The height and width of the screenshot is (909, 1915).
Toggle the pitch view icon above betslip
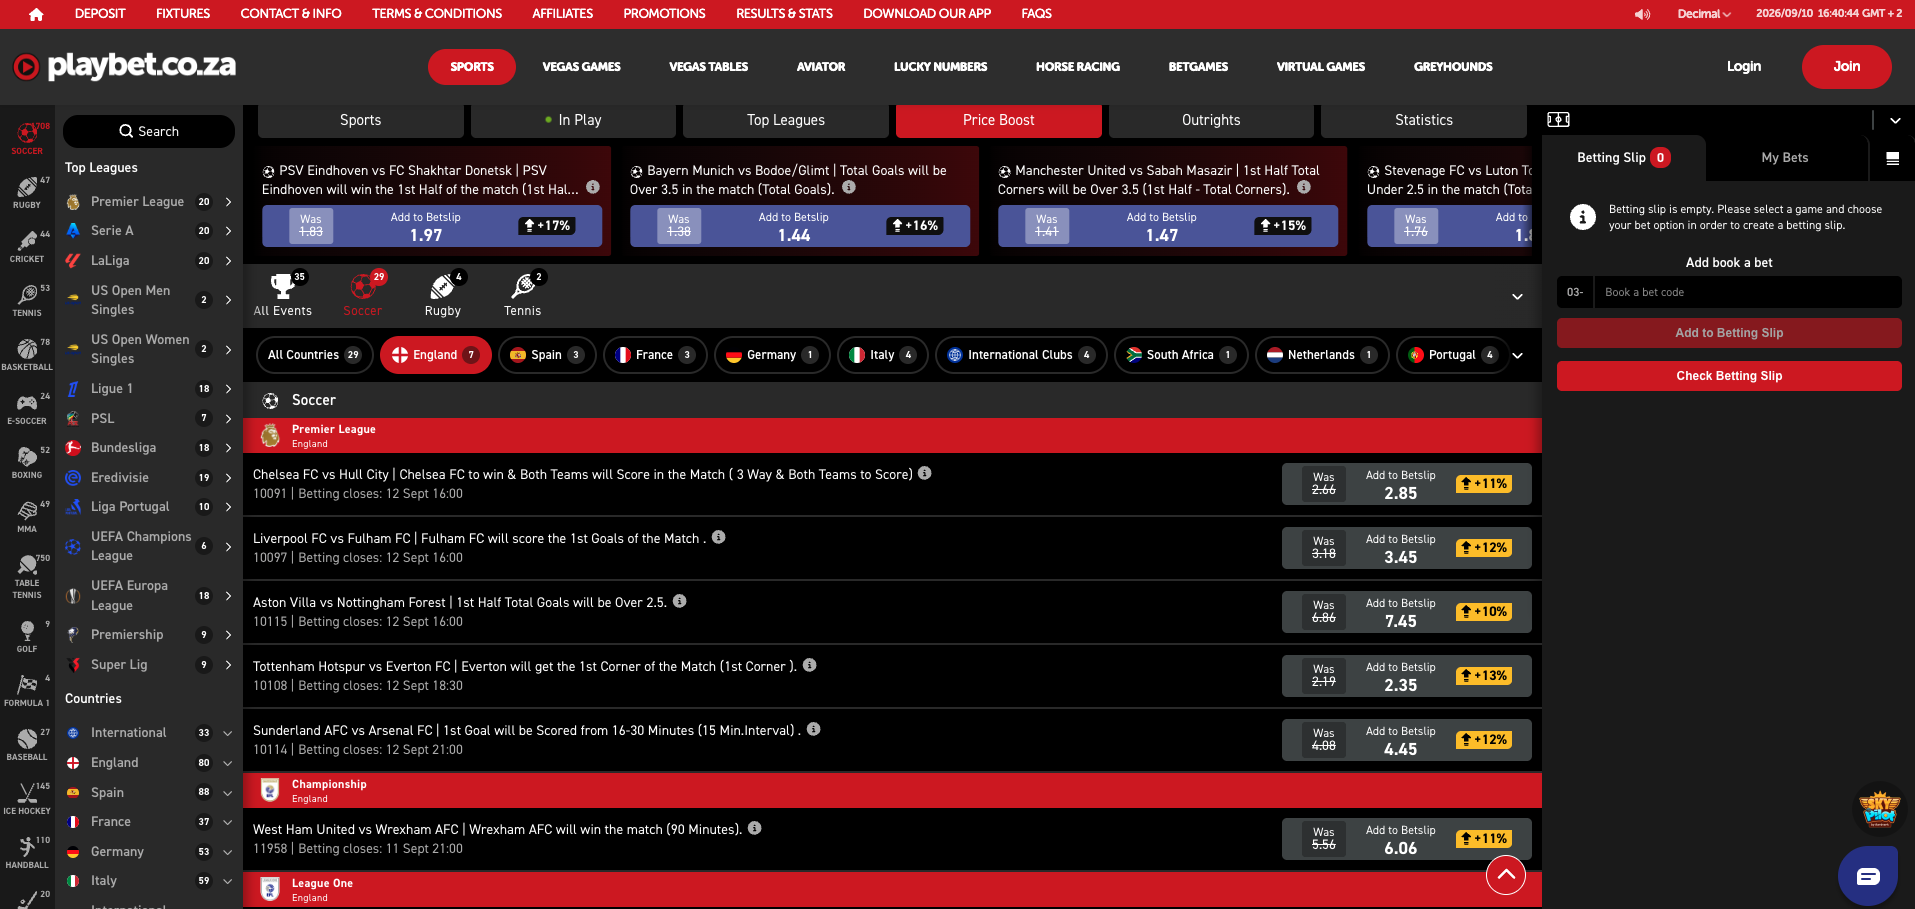pyautogui.click(x=1558, y=120)
